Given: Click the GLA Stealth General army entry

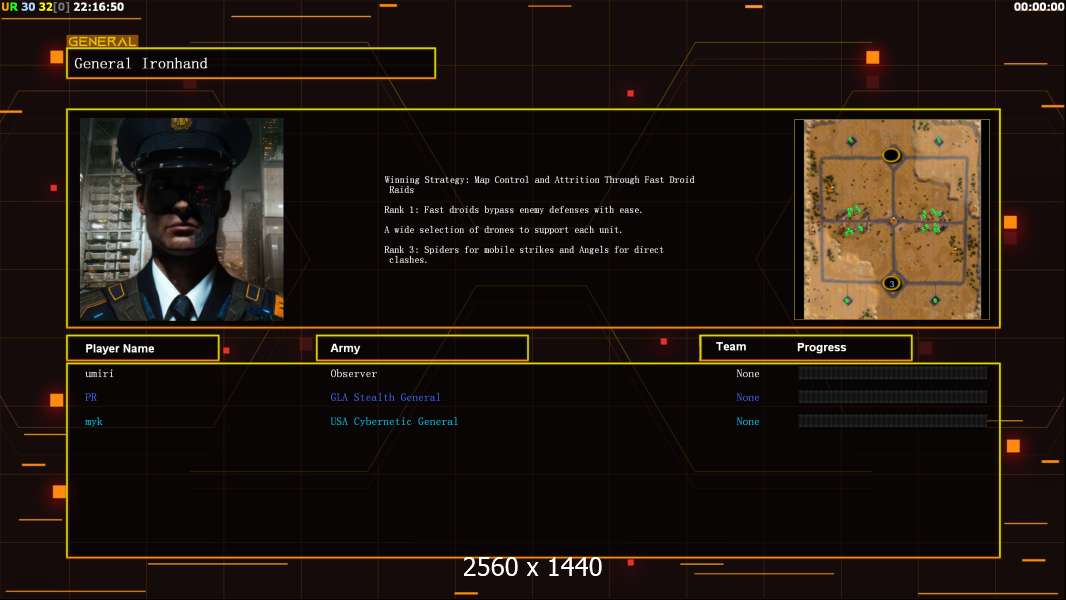Looking at the screenshot, I should (x=385, y=398).
